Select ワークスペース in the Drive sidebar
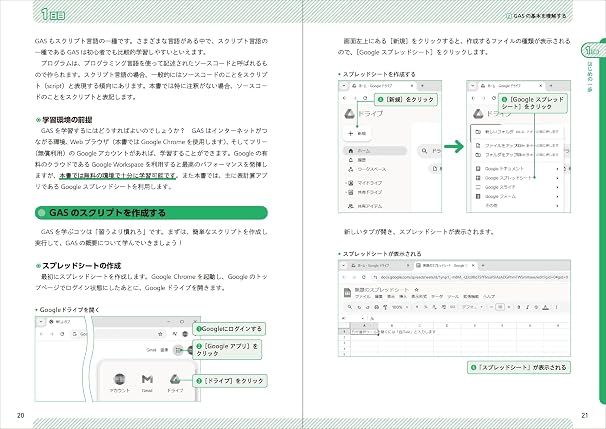This screenshot has width=606, height=429. pos(371,169)
